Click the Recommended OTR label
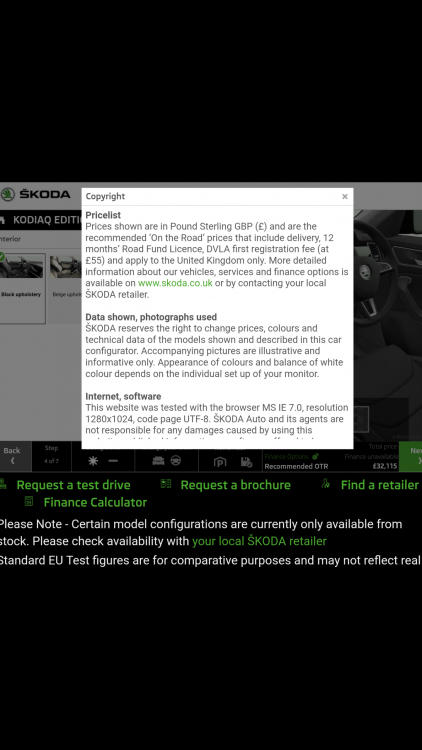 (x=296, y=466)
